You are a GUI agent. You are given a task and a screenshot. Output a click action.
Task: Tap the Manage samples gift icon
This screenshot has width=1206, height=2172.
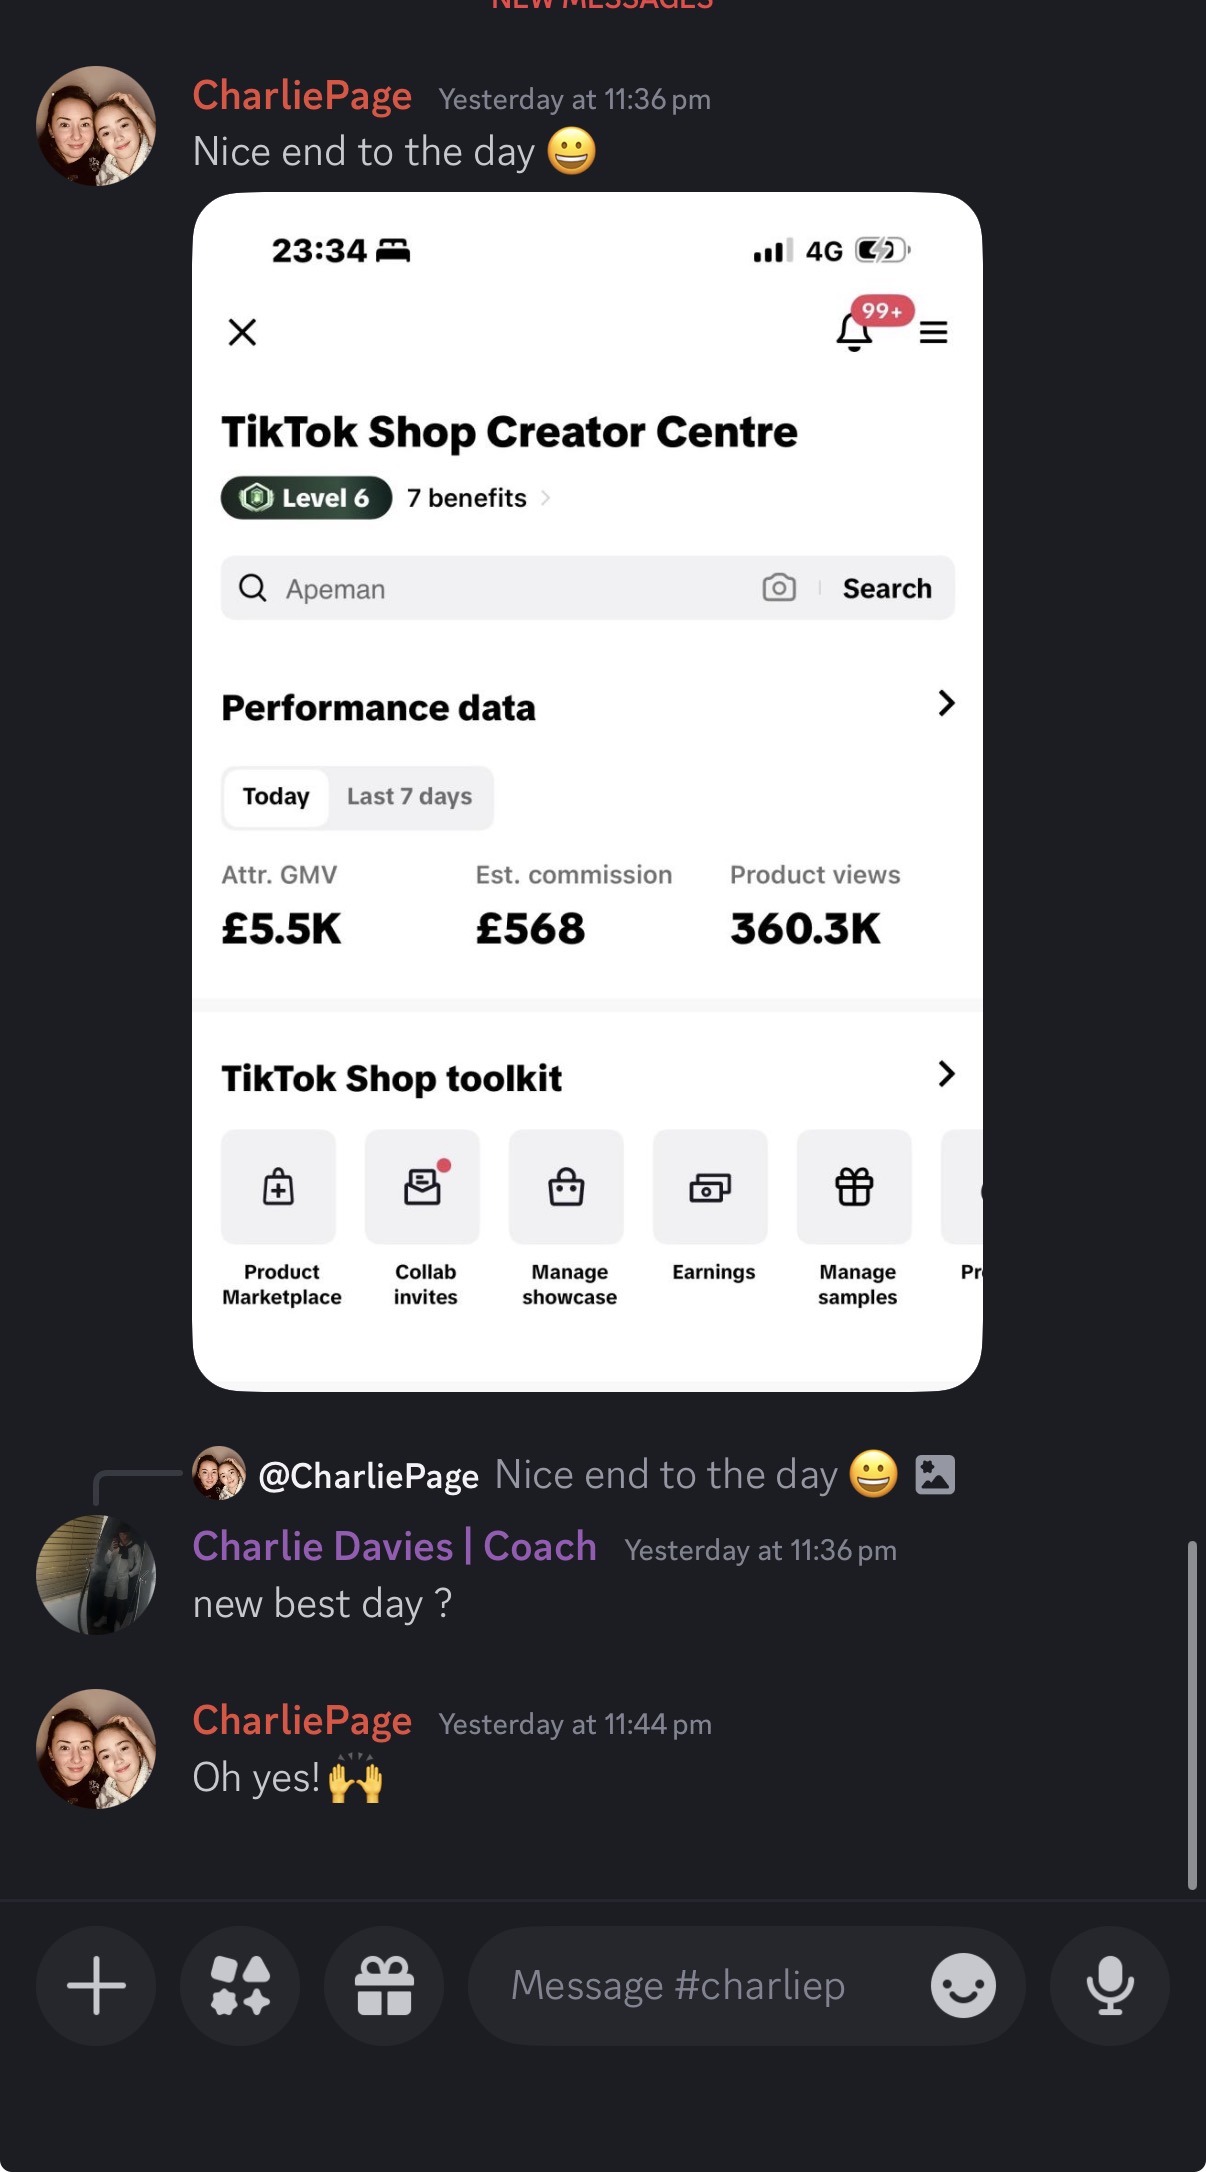[854, 1187]
